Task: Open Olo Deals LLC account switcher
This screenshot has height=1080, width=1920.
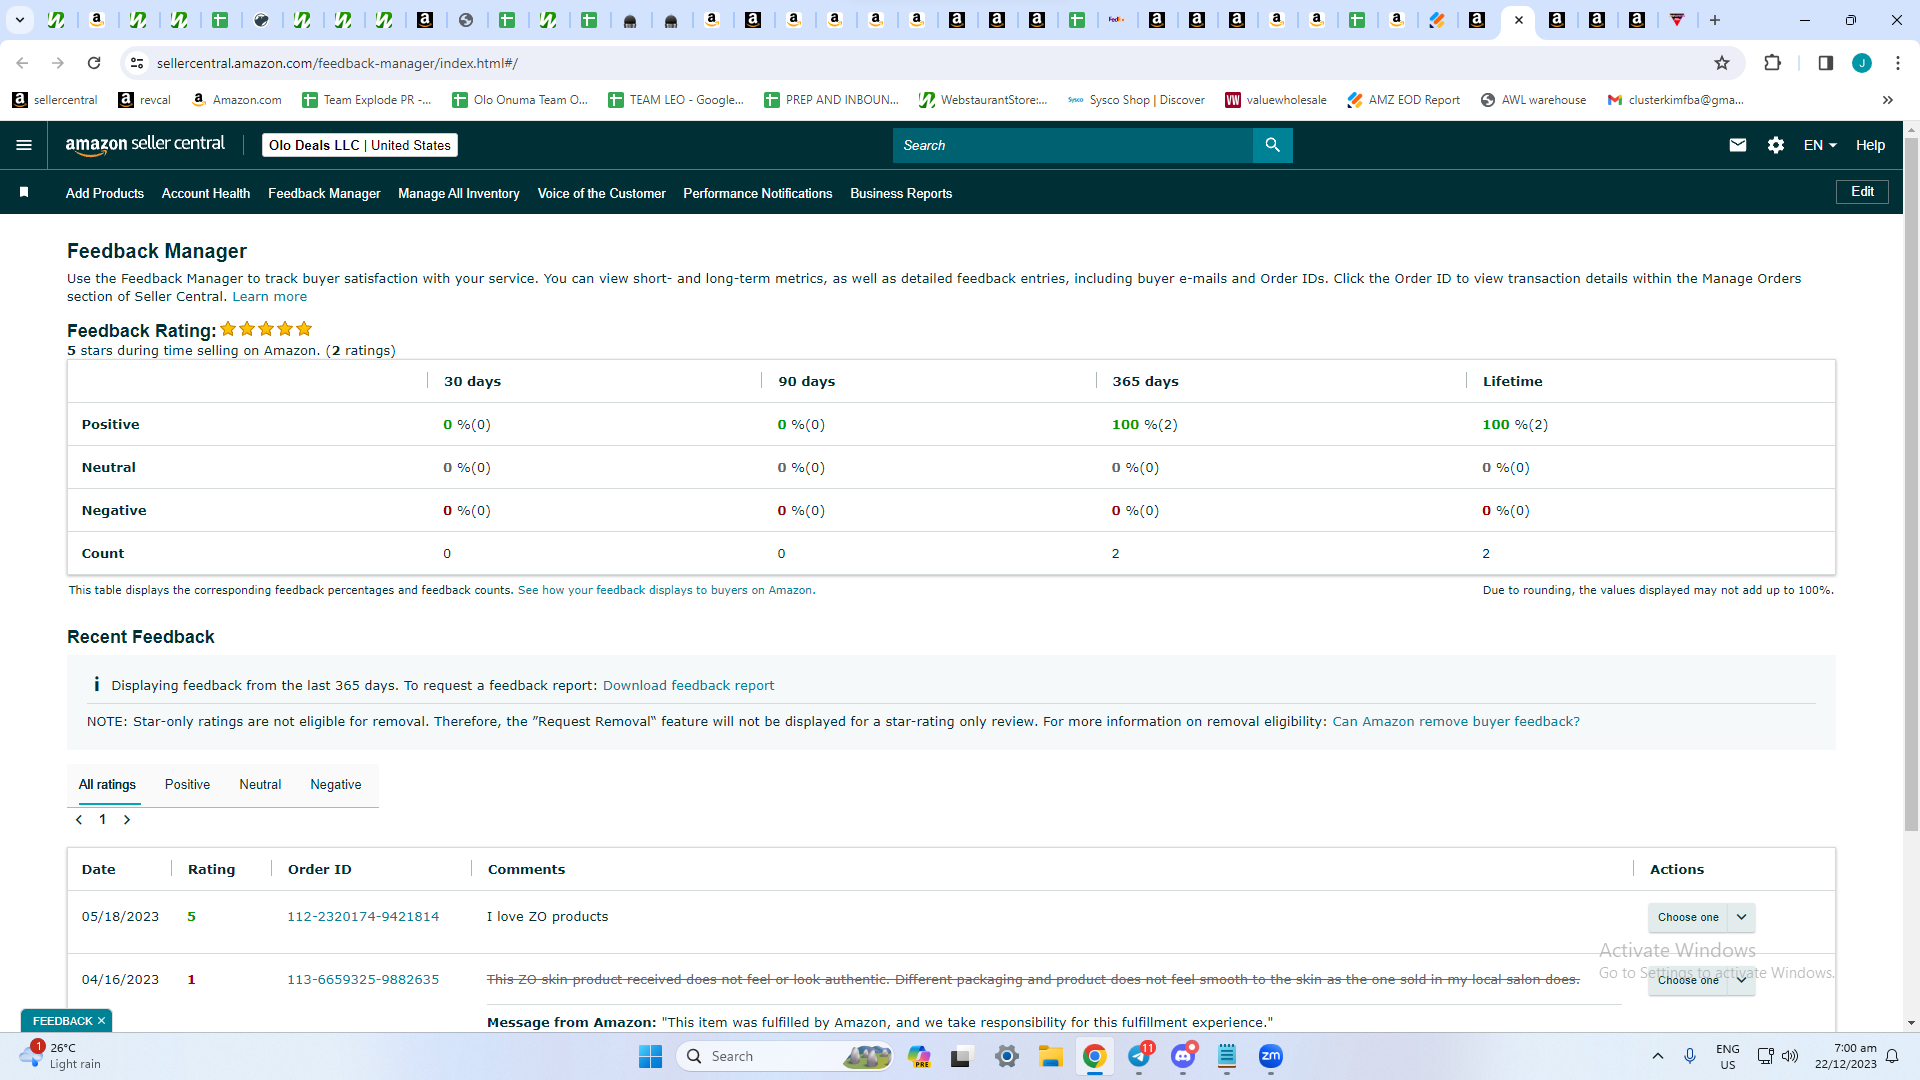Action: point(360,145)
